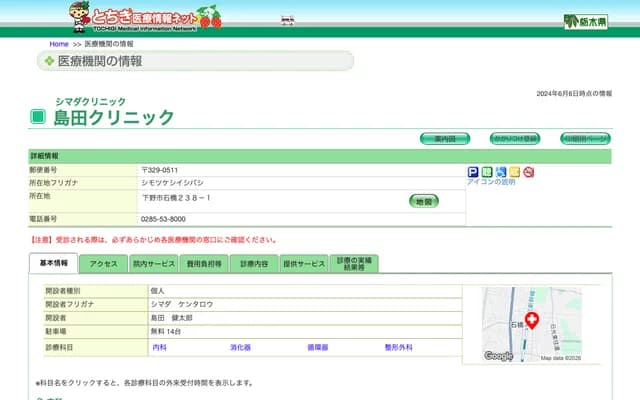Select the 診療内容 tab
Screen dimensions: 640x400
coord(254,263)
